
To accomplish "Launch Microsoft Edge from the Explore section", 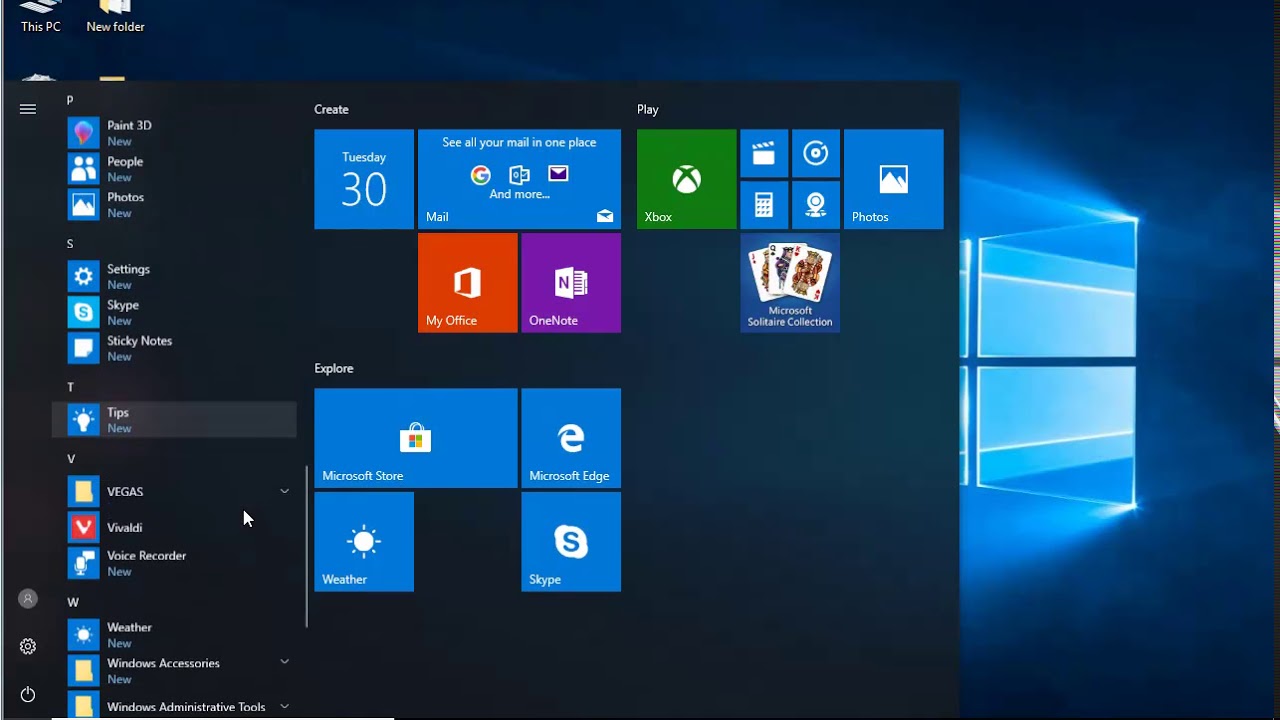I will tap(571, 437).
